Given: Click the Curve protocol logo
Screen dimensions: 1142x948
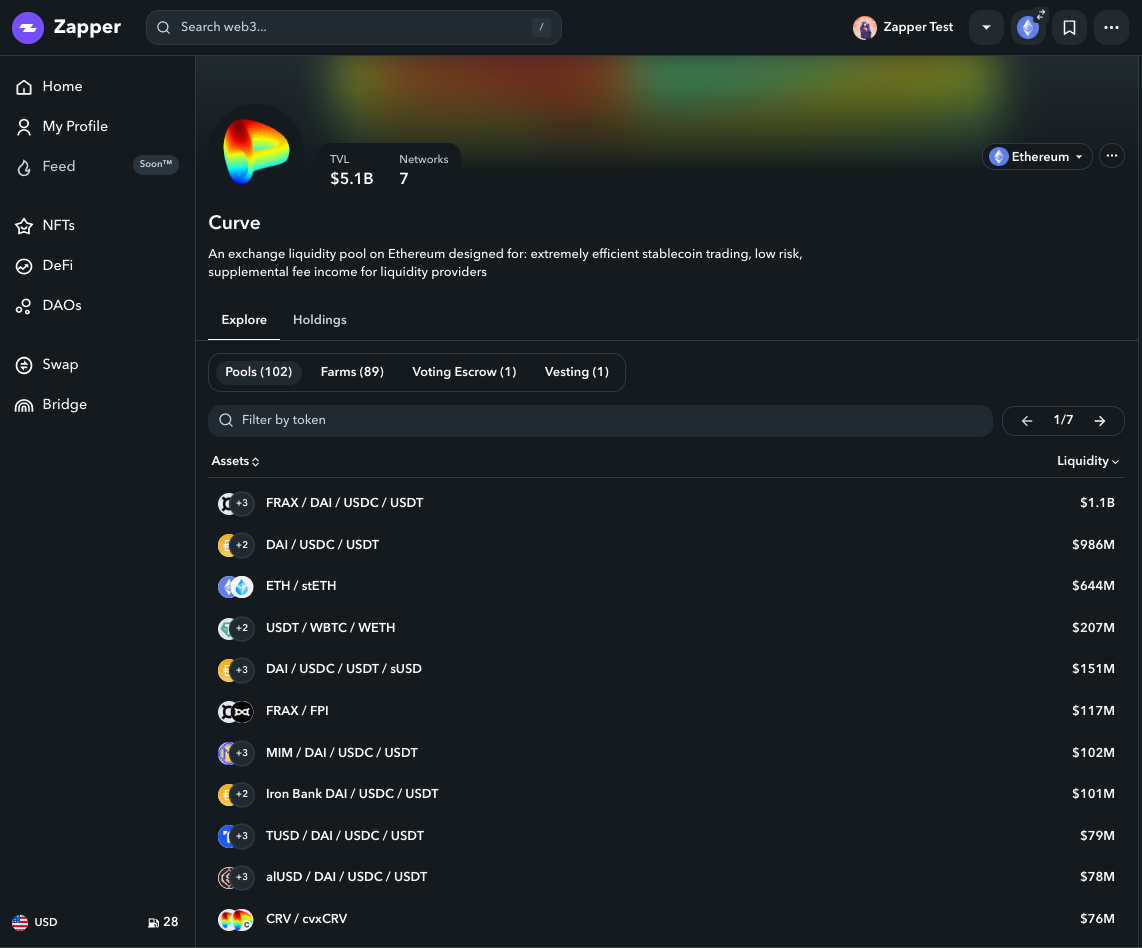Looking at the screenshot, I should (256, 151).
